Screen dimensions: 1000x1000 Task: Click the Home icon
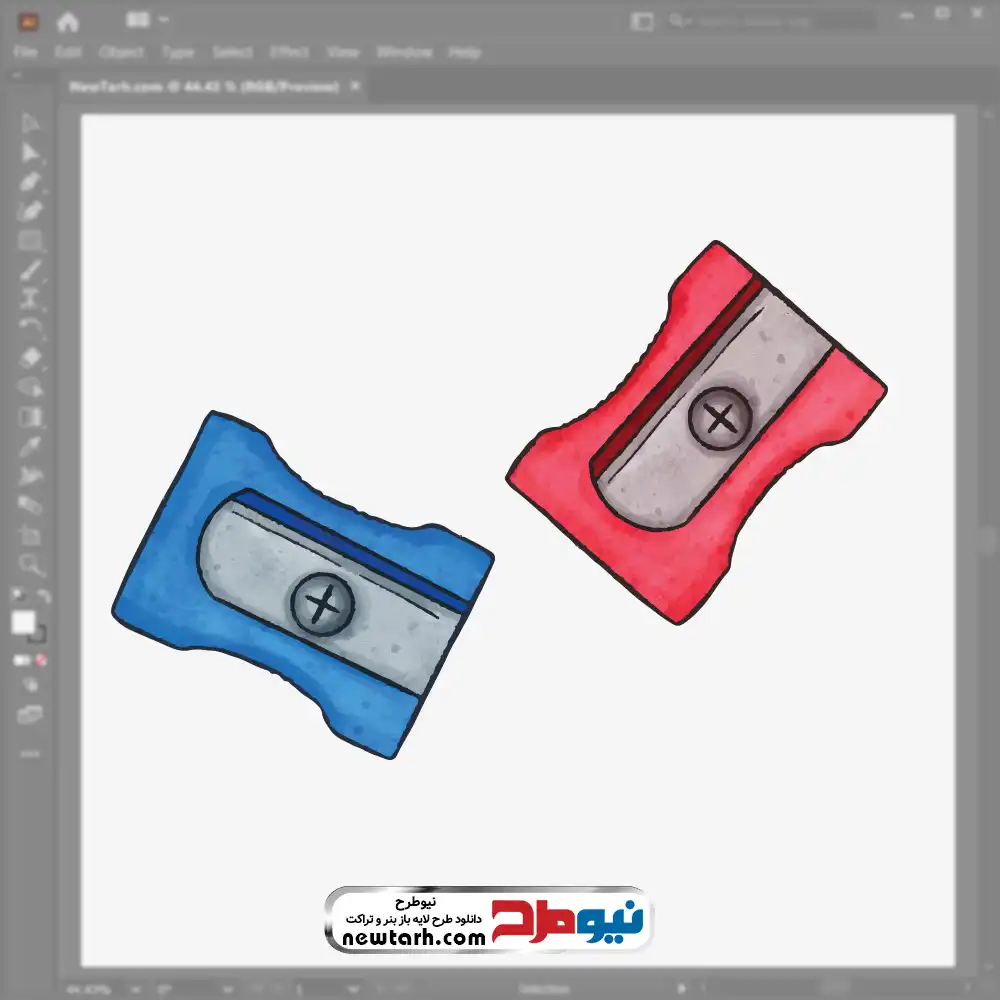(68, 21)
